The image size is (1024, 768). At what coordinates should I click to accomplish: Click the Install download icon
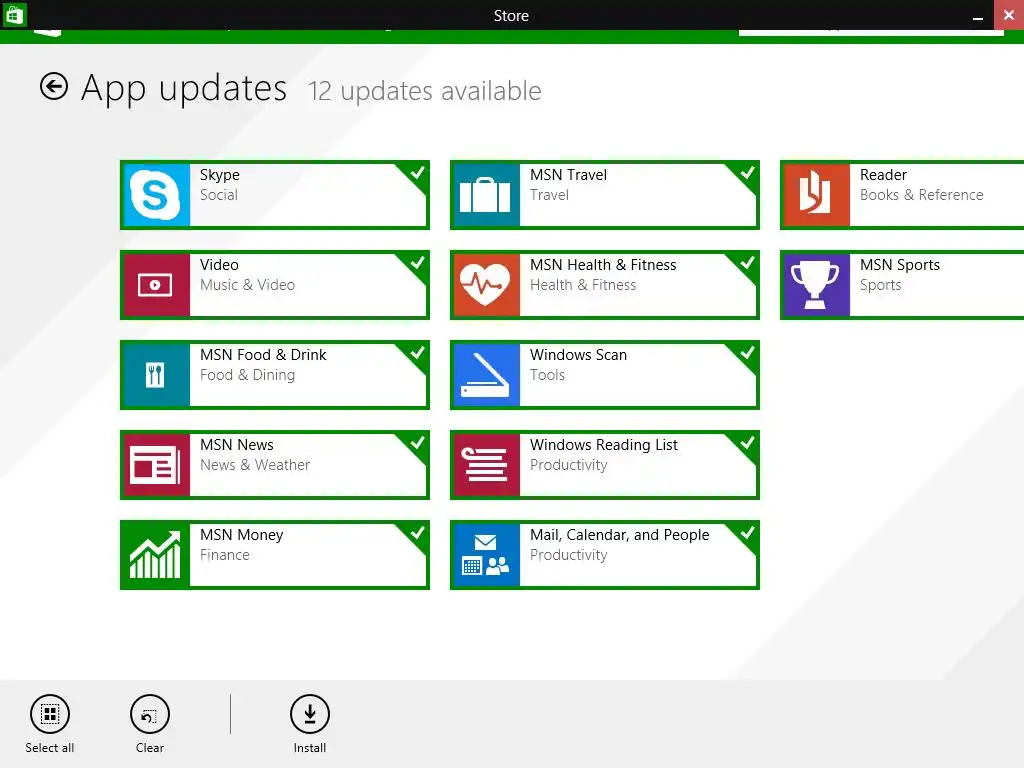pyautogui.click(x=310, y=714)
